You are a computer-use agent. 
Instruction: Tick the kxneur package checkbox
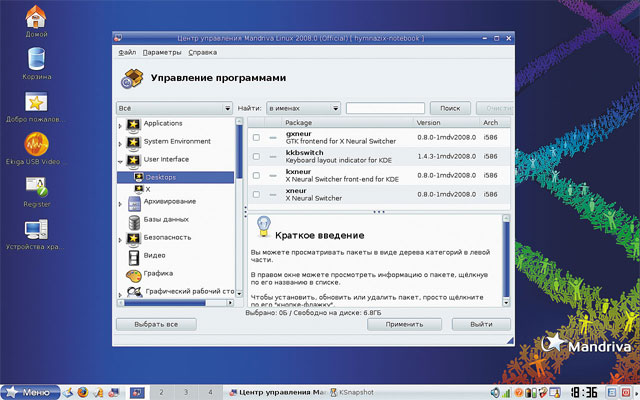[256, 175]
